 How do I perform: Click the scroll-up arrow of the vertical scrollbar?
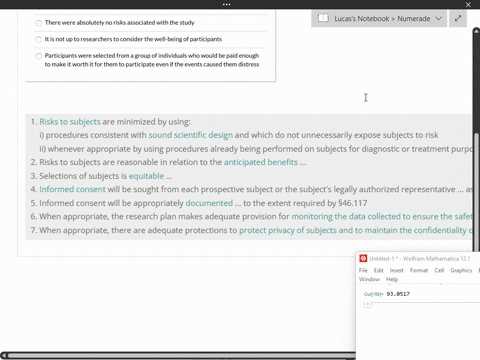click(476, 31)
